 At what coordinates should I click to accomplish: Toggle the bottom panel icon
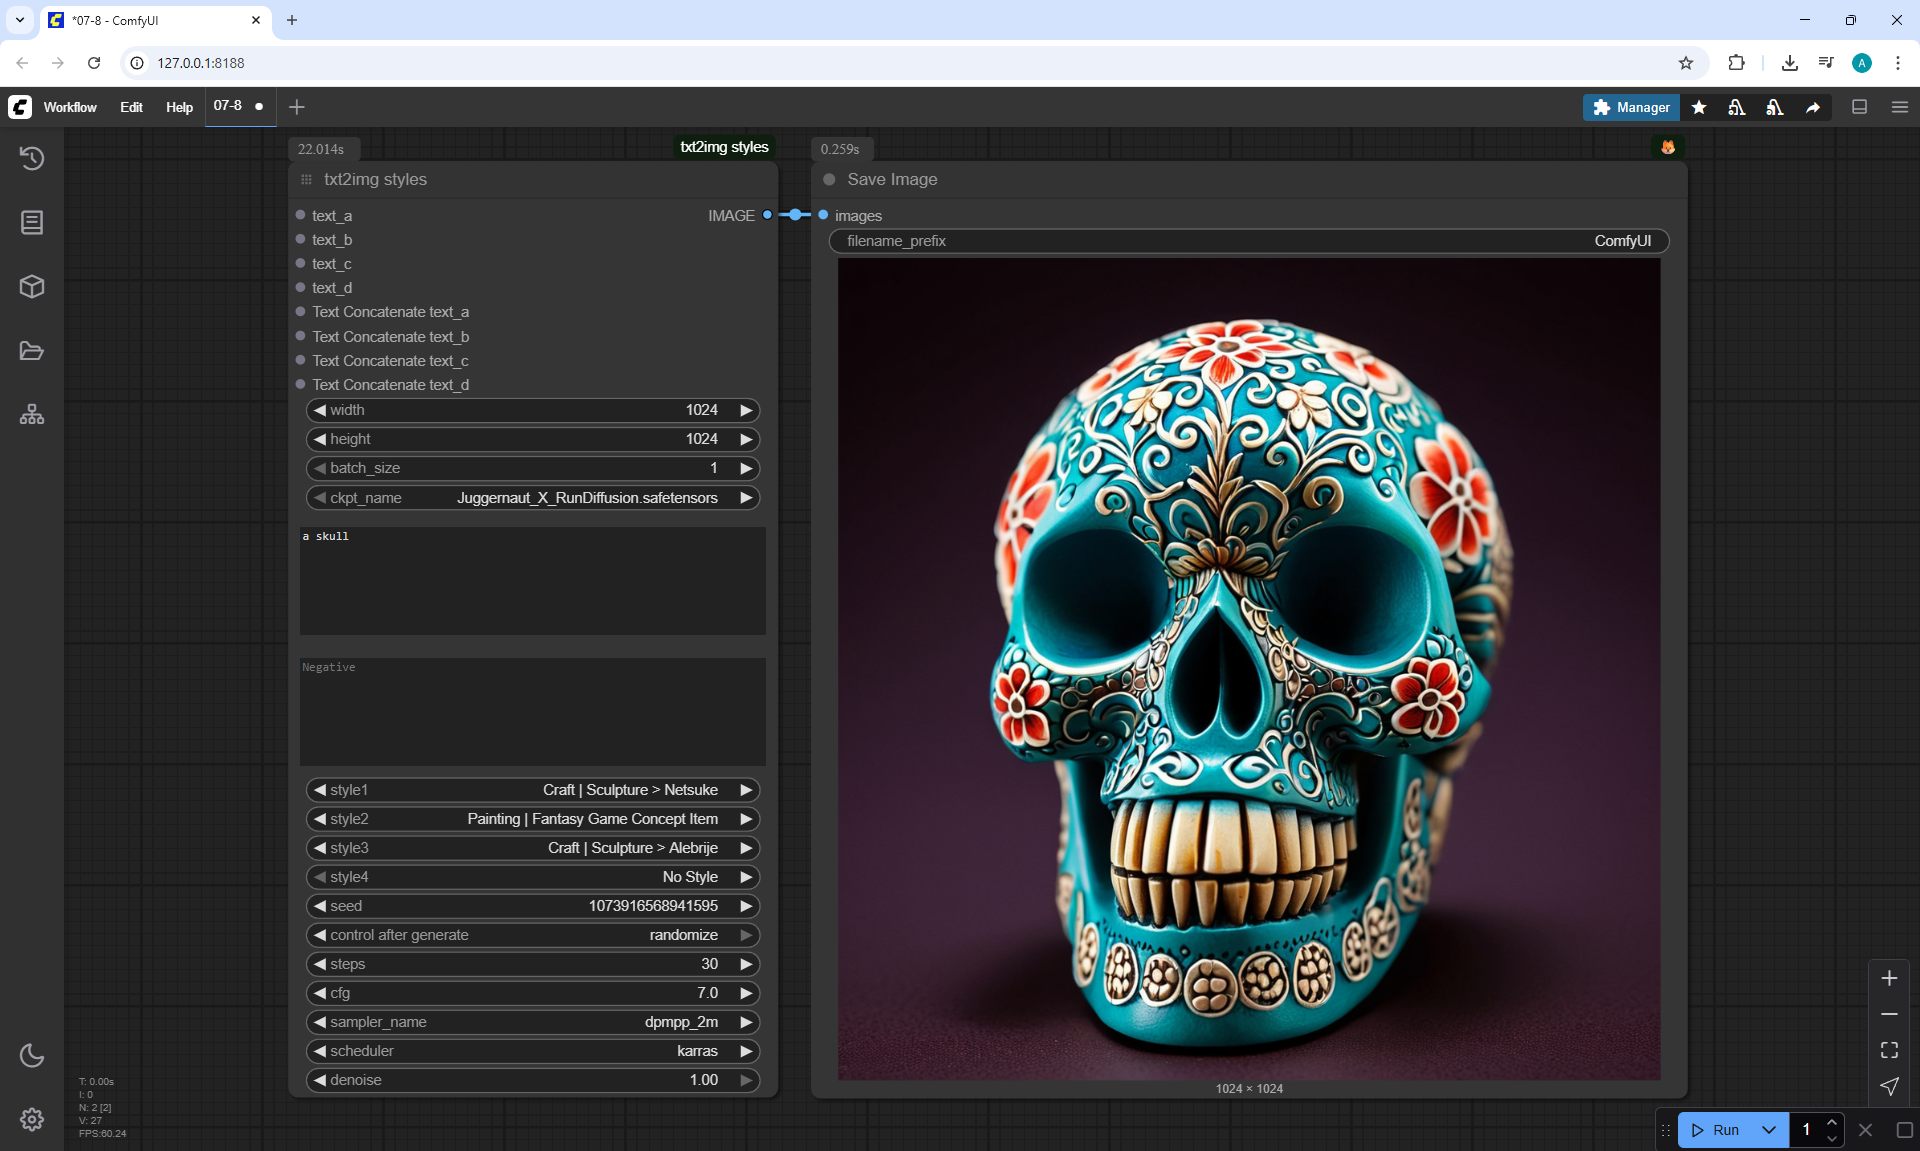1859,107
